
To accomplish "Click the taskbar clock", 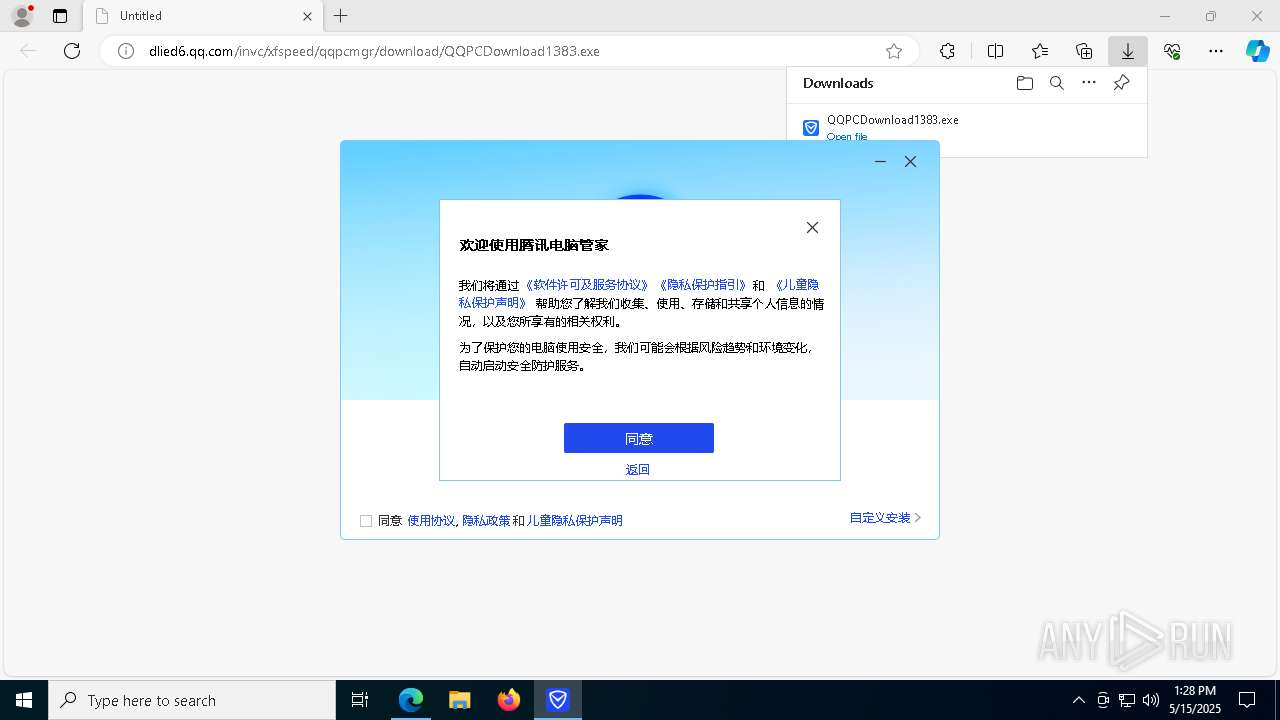I will tap(1195, 700).
